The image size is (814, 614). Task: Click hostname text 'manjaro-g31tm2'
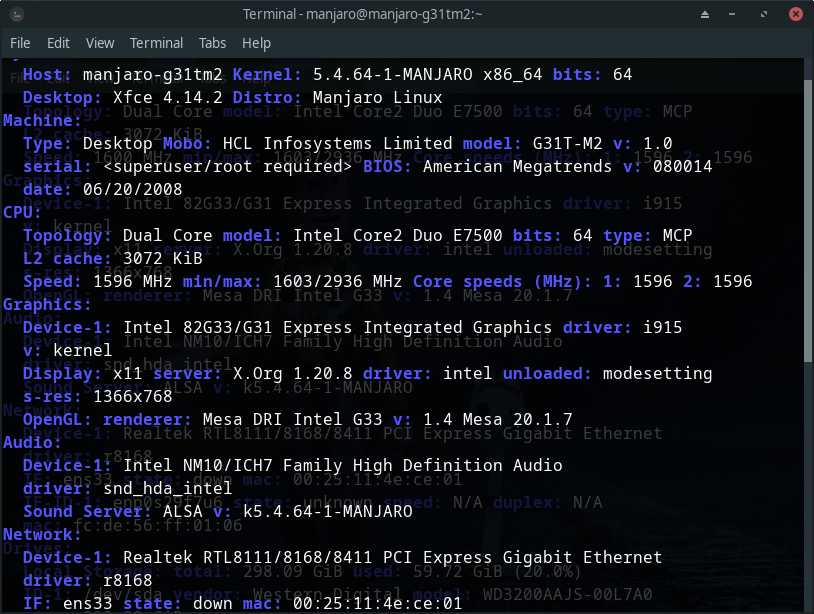pyautogui.click(x=153, y=75)
